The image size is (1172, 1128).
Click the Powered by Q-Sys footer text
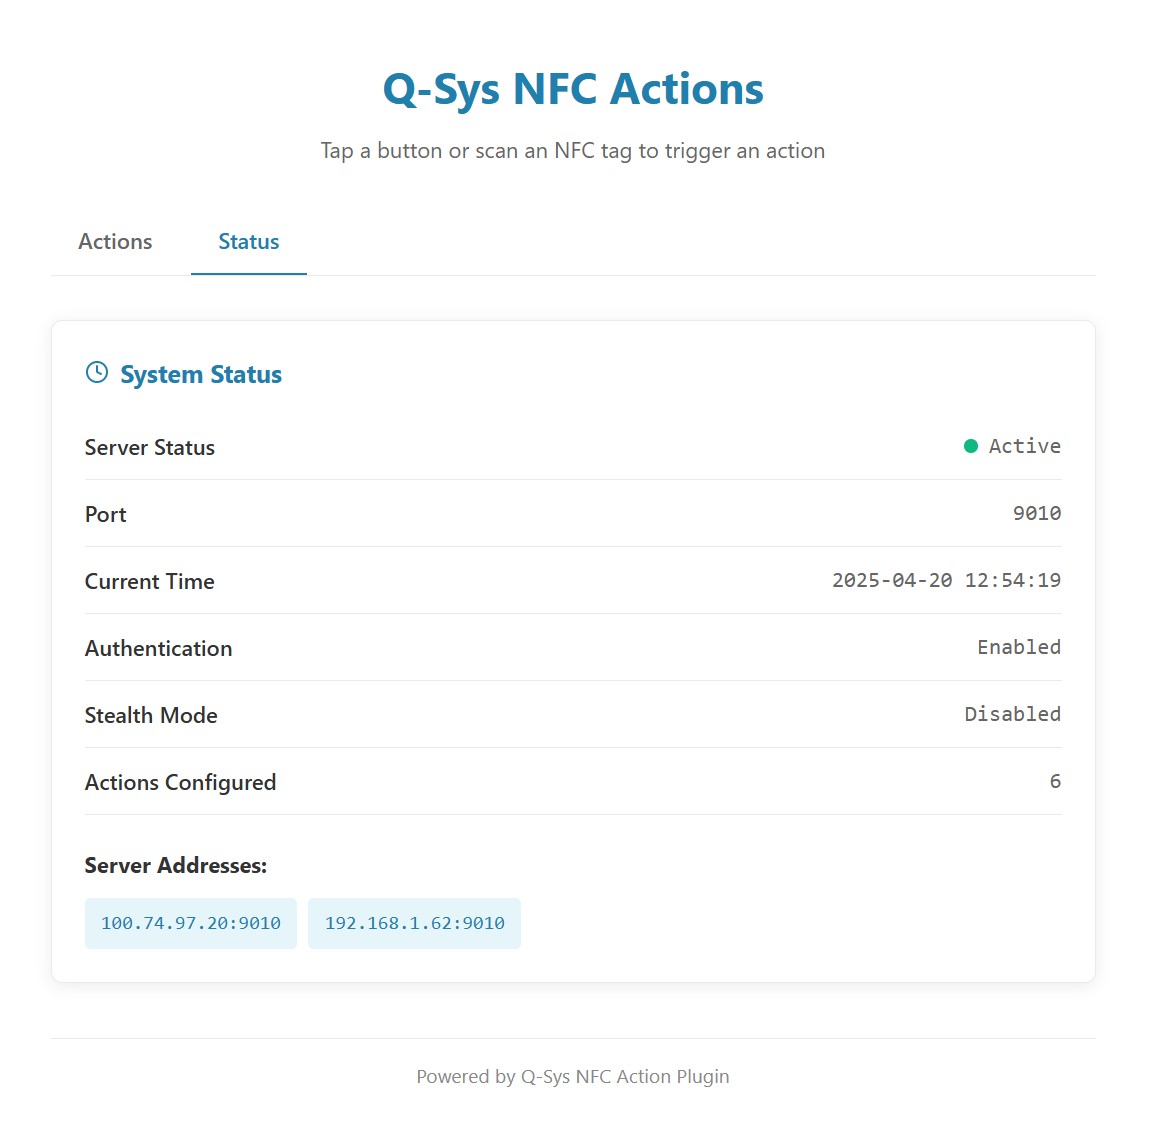[x=573, y=1077]
